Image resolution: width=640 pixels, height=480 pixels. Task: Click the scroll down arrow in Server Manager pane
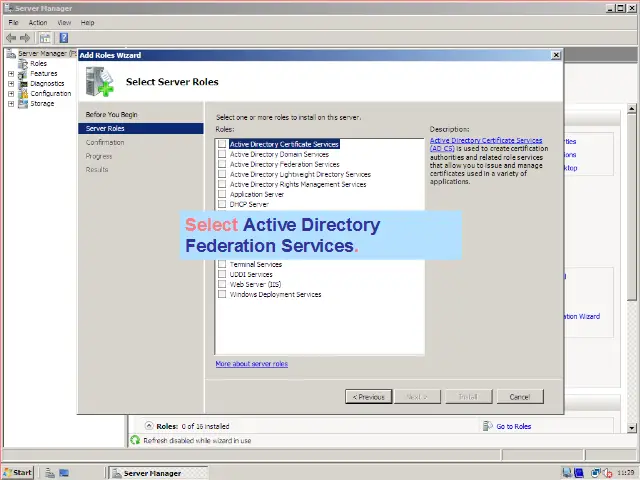(631, 428)
